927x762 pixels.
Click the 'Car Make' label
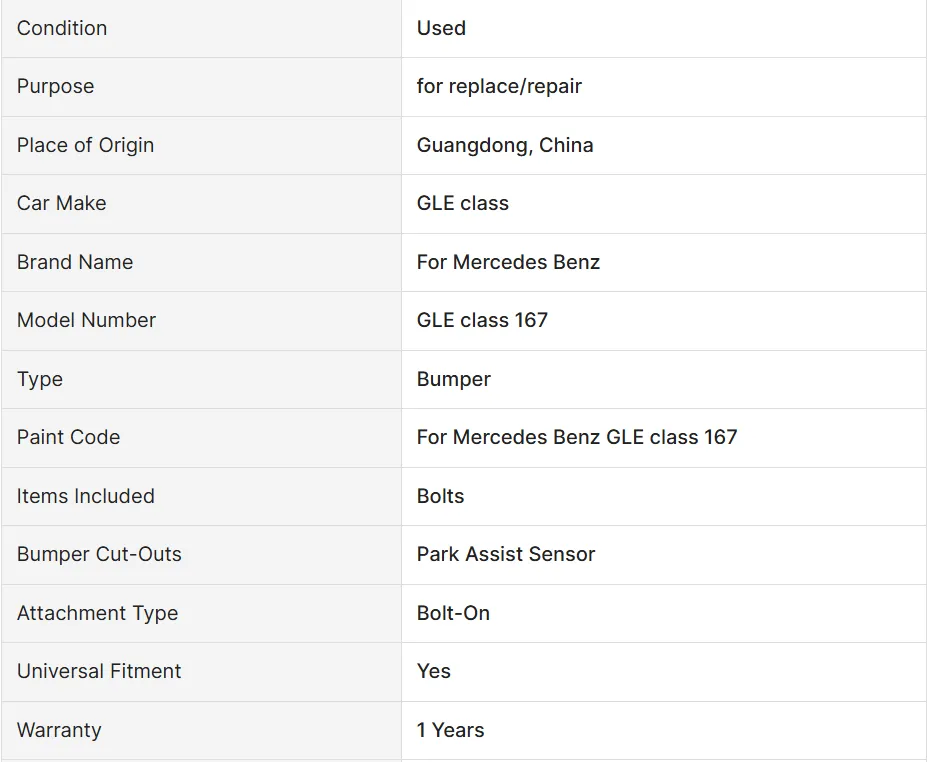tap(61, 203)
